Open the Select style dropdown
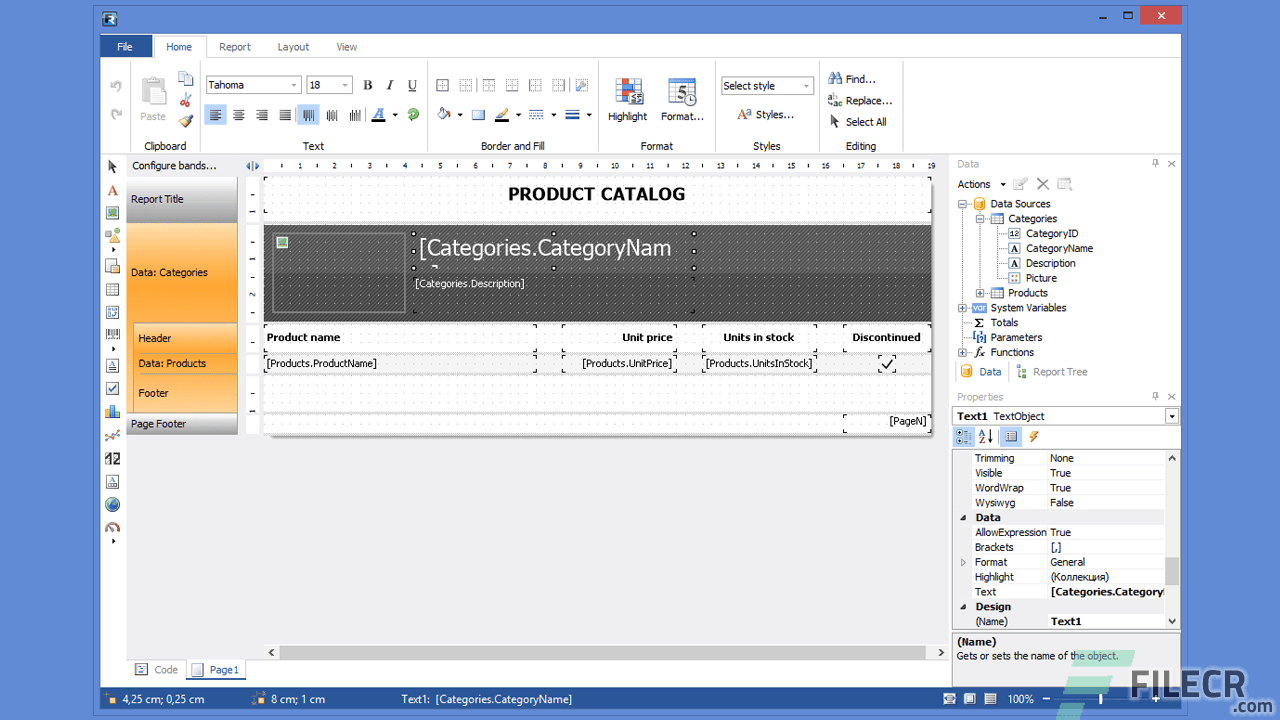Viewport: 1280px width, 720px height. [767, 85]
